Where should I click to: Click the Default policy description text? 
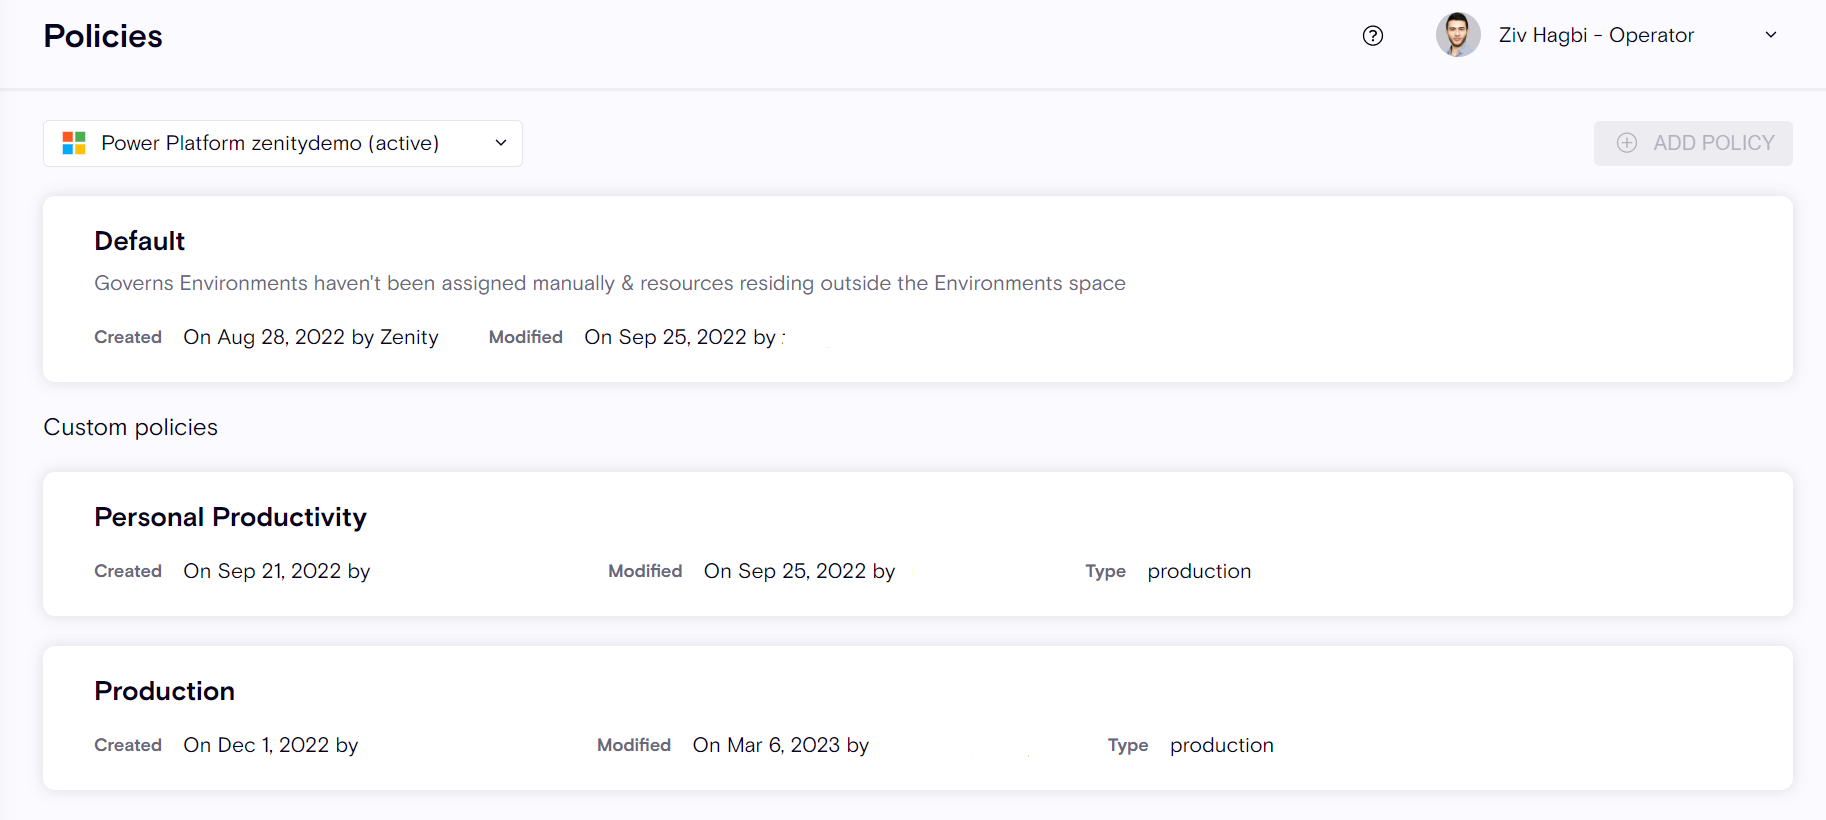[609, 283]
